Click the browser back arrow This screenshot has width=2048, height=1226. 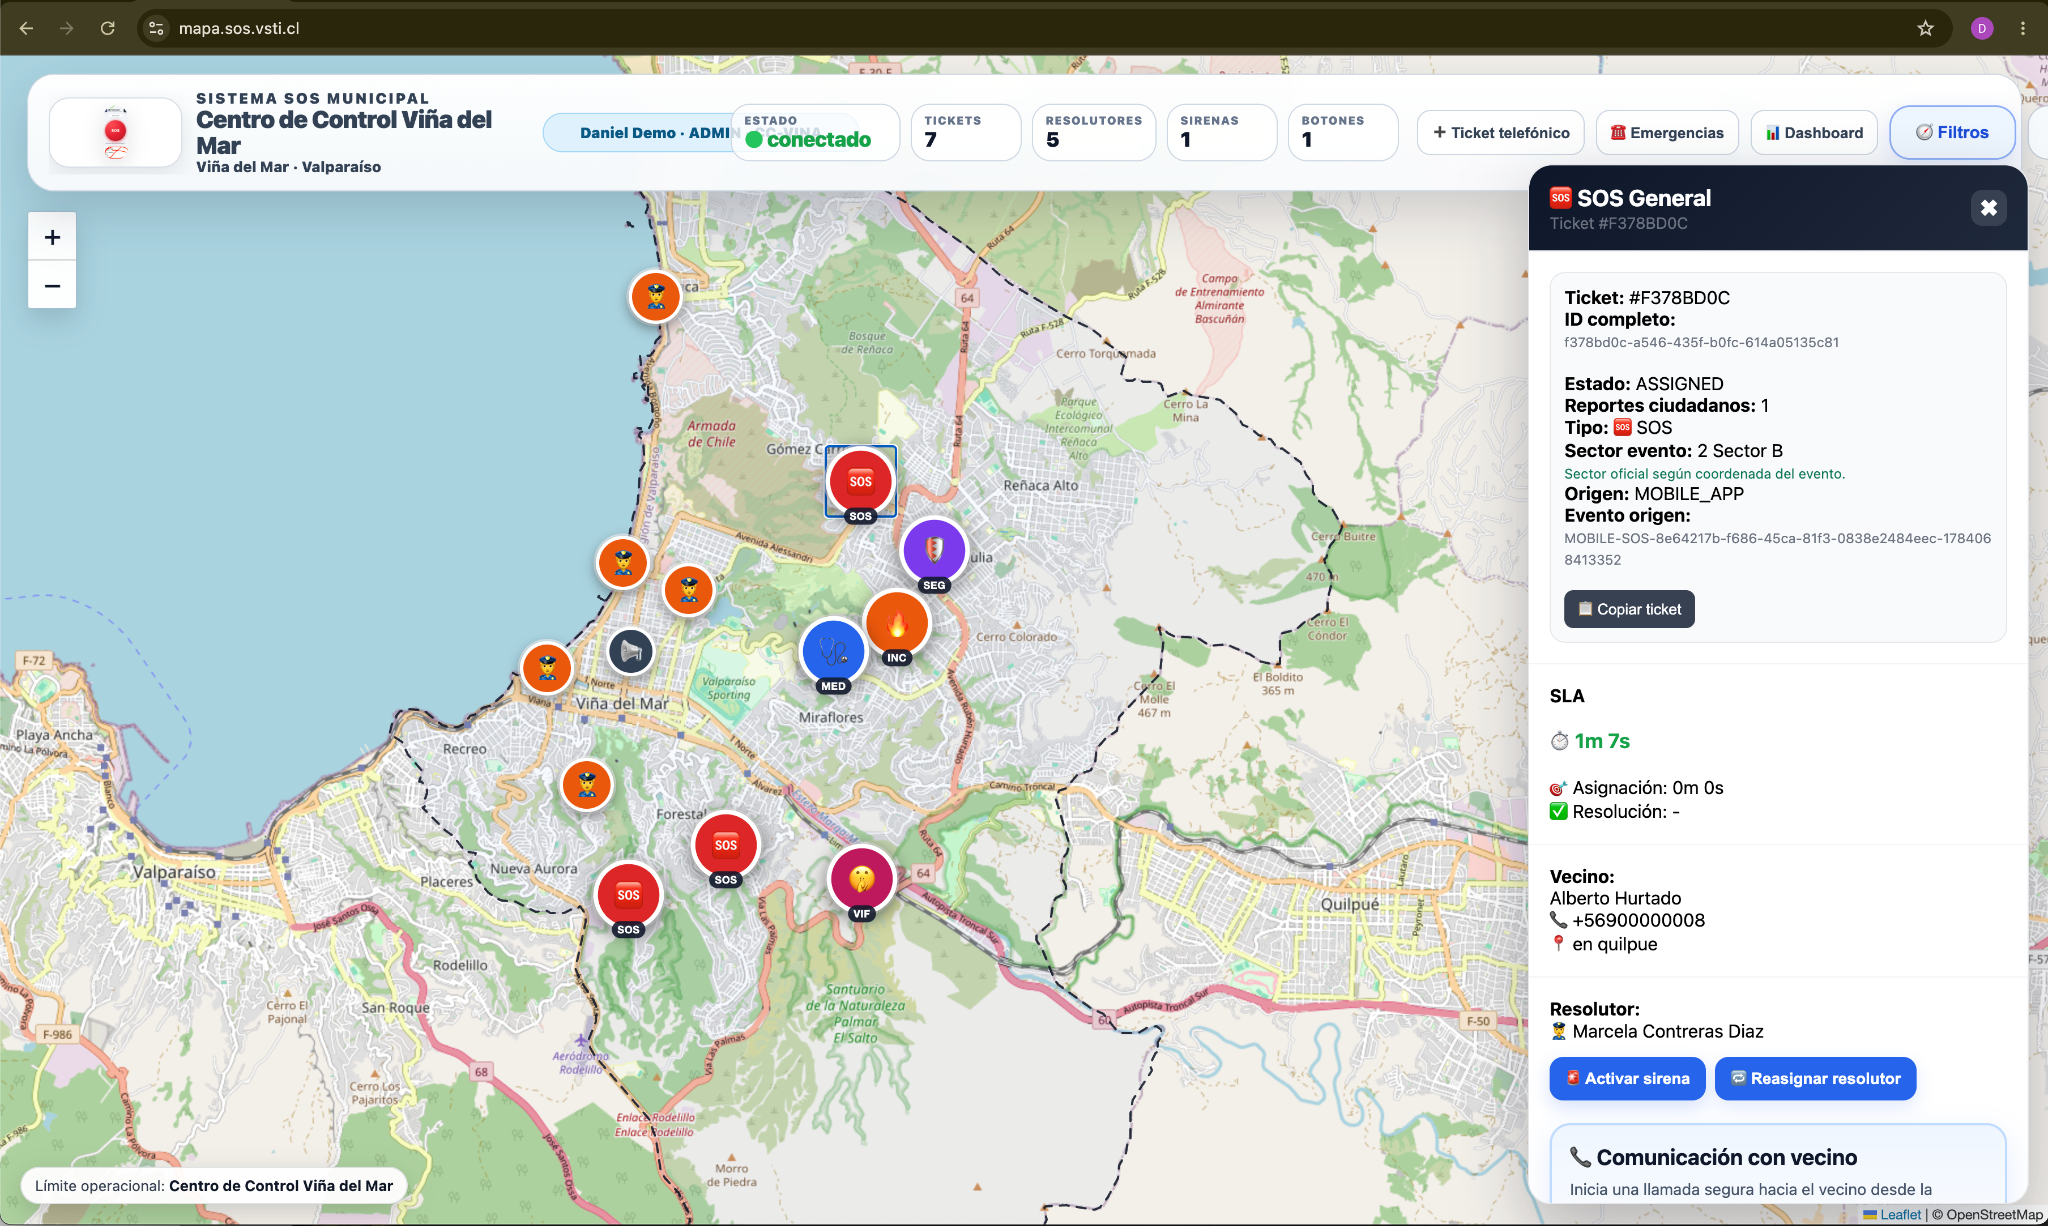pos(27,28)
